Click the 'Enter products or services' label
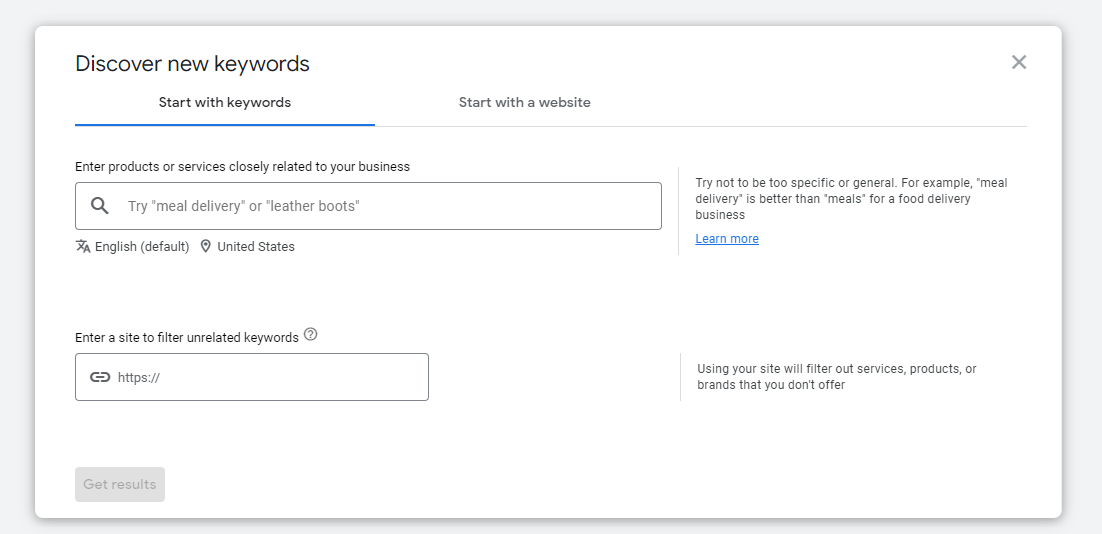 [242, 167]
